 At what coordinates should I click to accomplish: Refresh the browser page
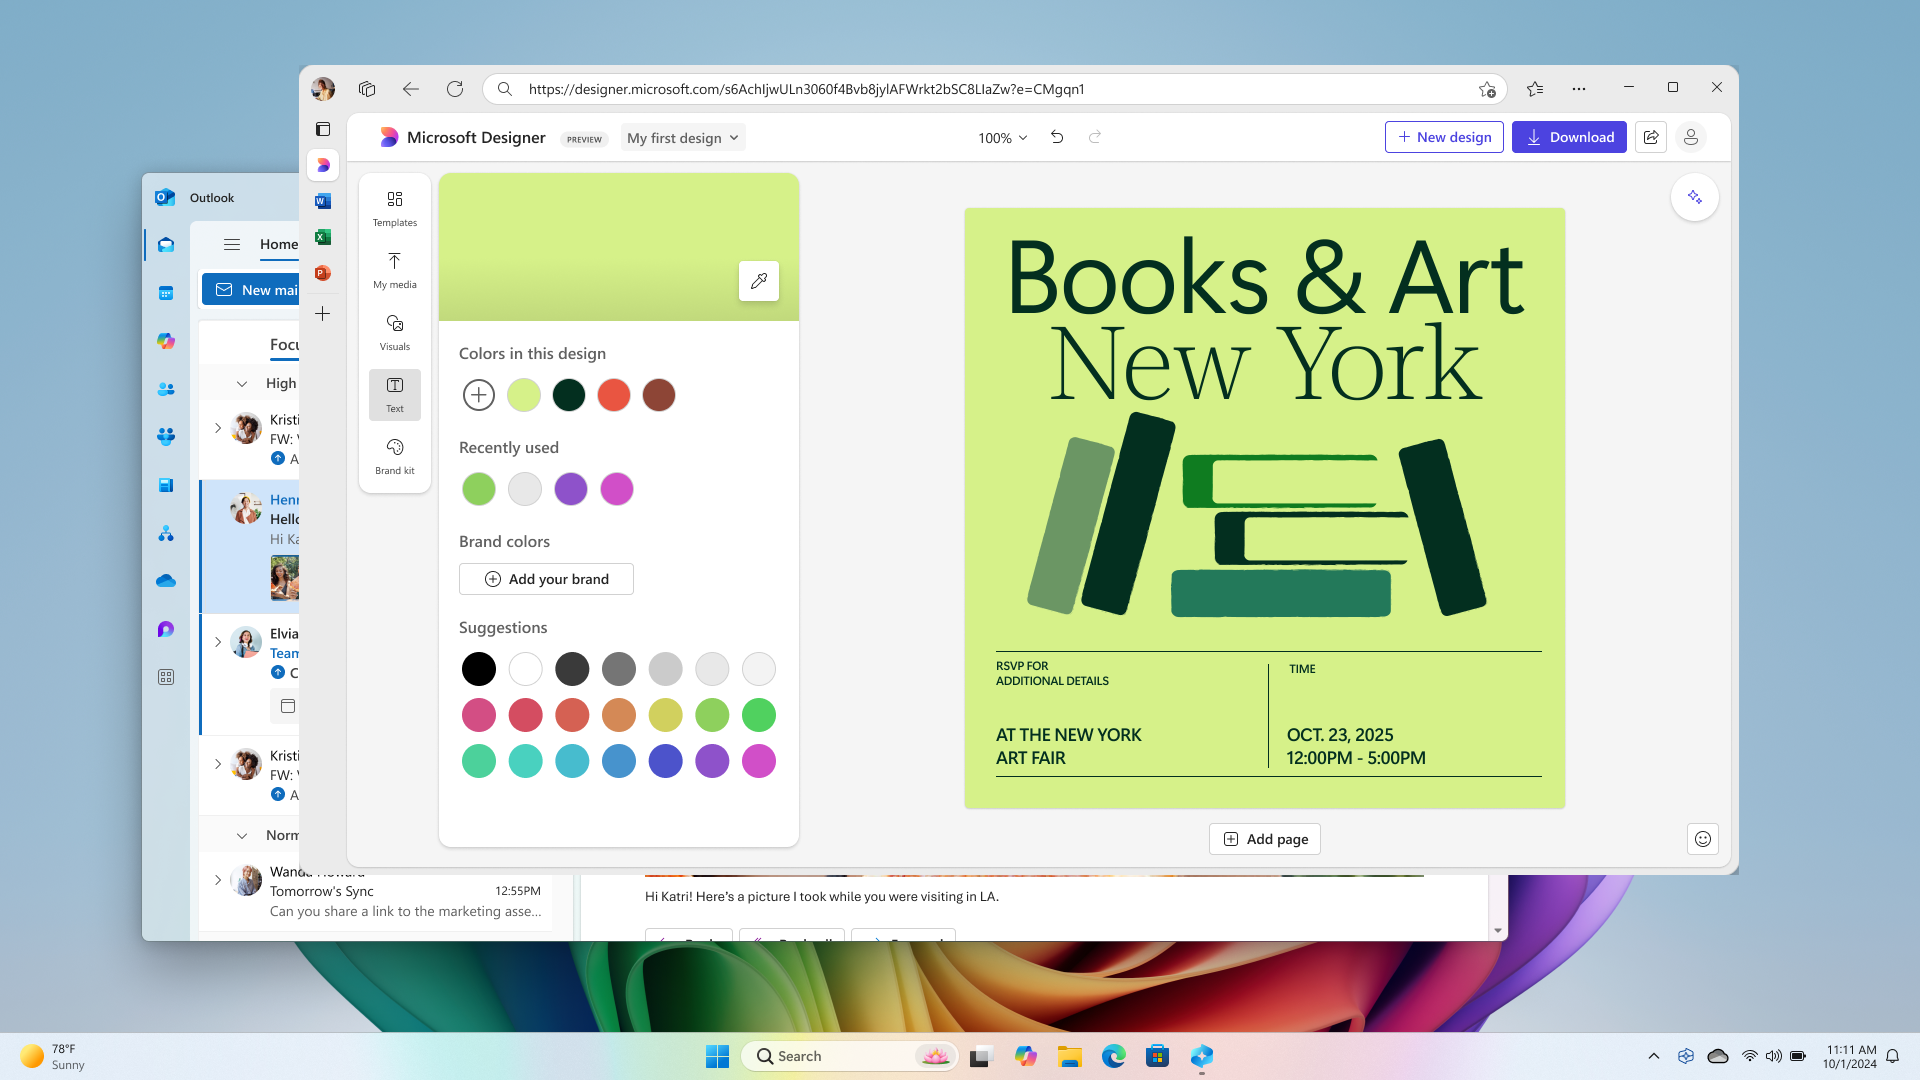pos(455,89)
